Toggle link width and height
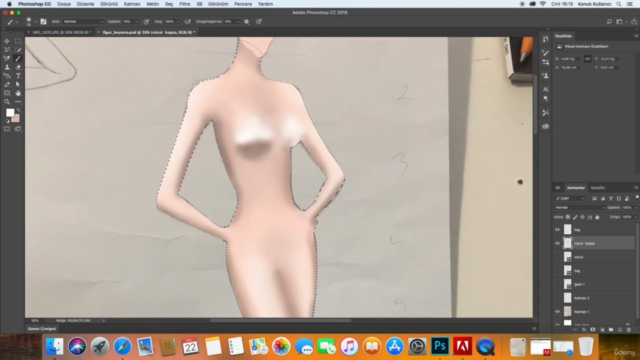This screenshot has width=640, height=360. pyautogui.click(x=587, y=59)
